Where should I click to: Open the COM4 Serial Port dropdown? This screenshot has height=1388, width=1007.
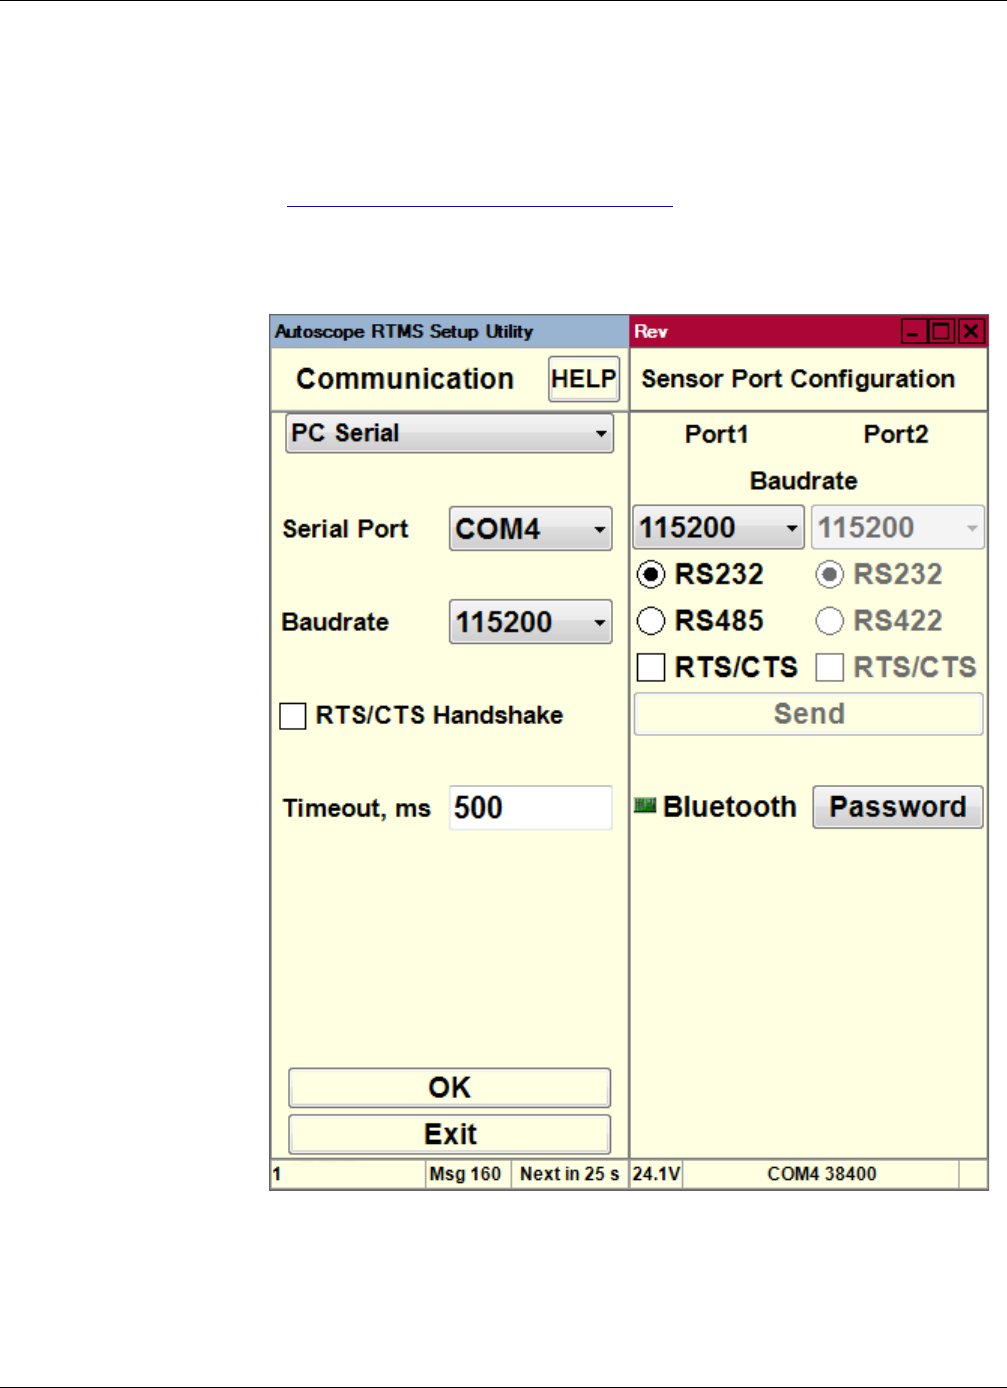coord(530,528)
